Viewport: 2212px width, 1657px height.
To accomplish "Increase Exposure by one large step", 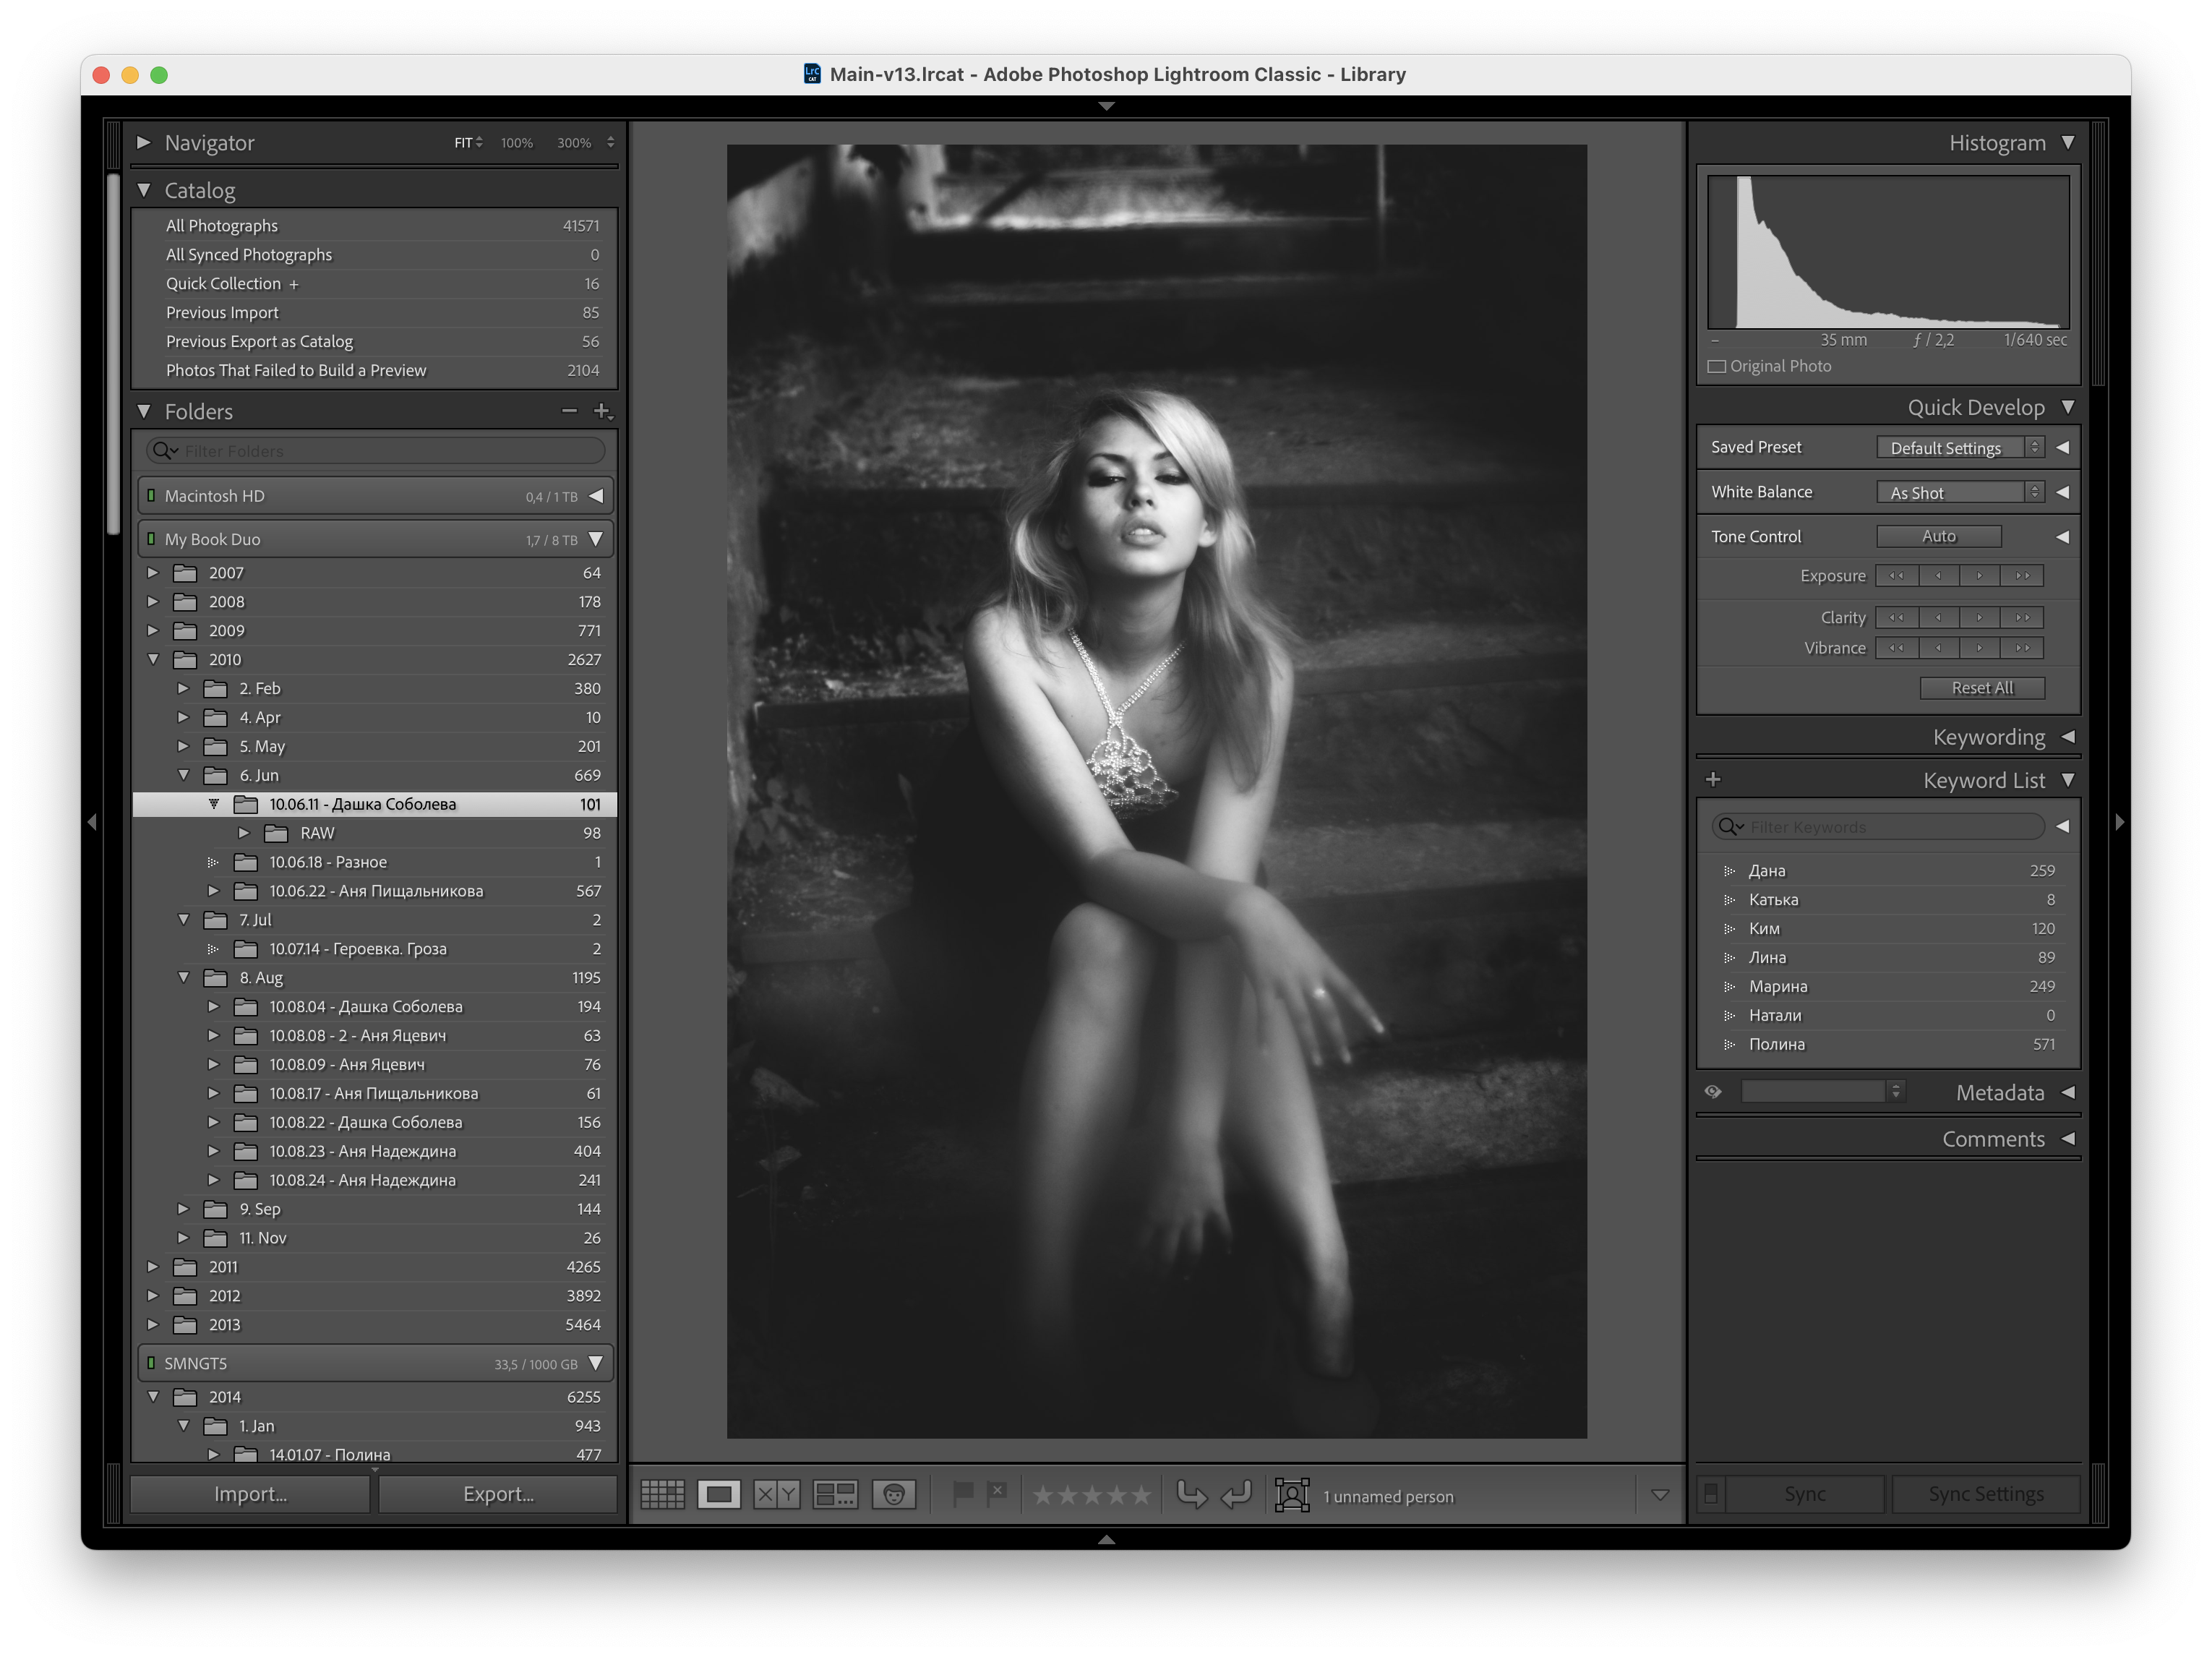I will point(2022,576).
